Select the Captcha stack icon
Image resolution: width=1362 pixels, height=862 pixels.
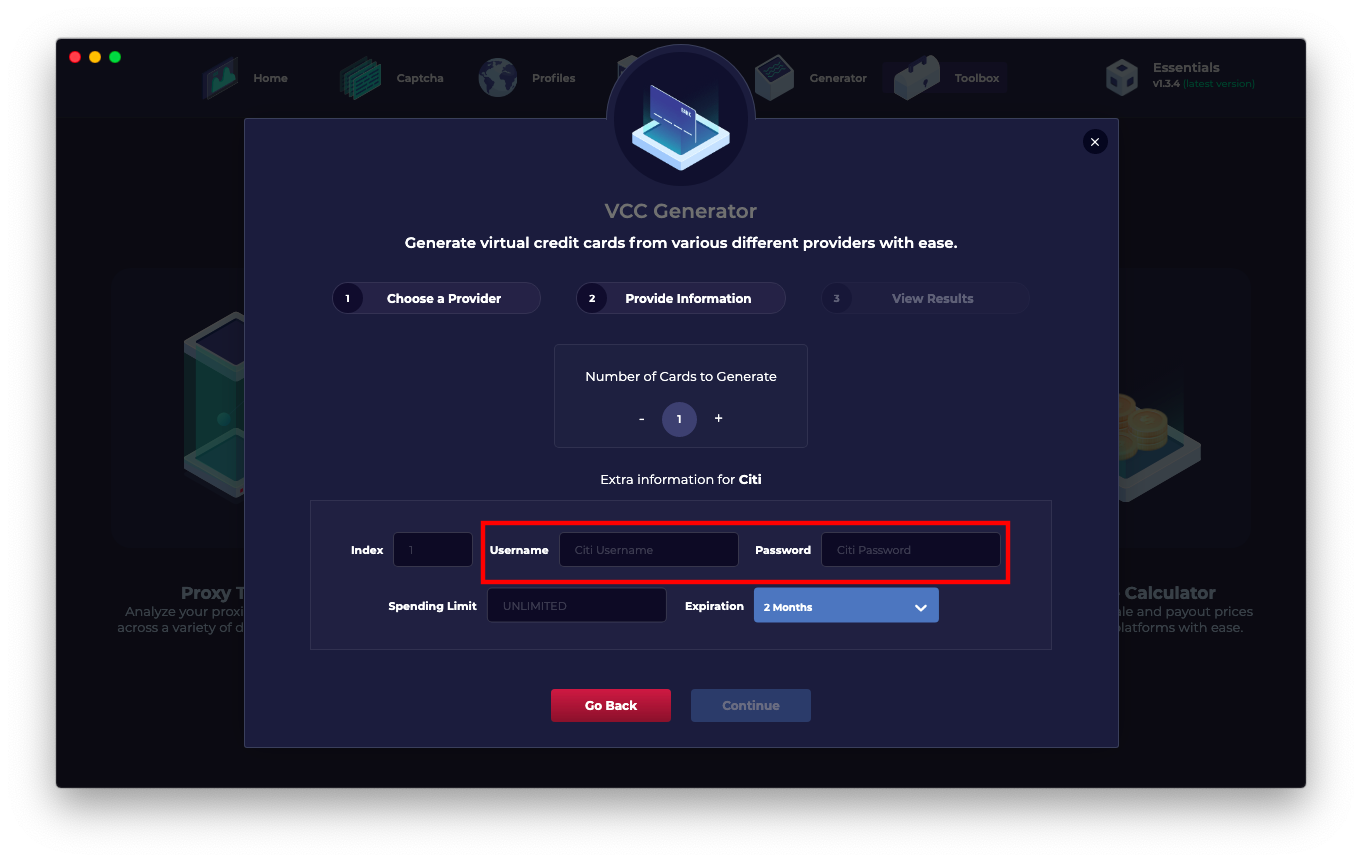click(360, 78)
